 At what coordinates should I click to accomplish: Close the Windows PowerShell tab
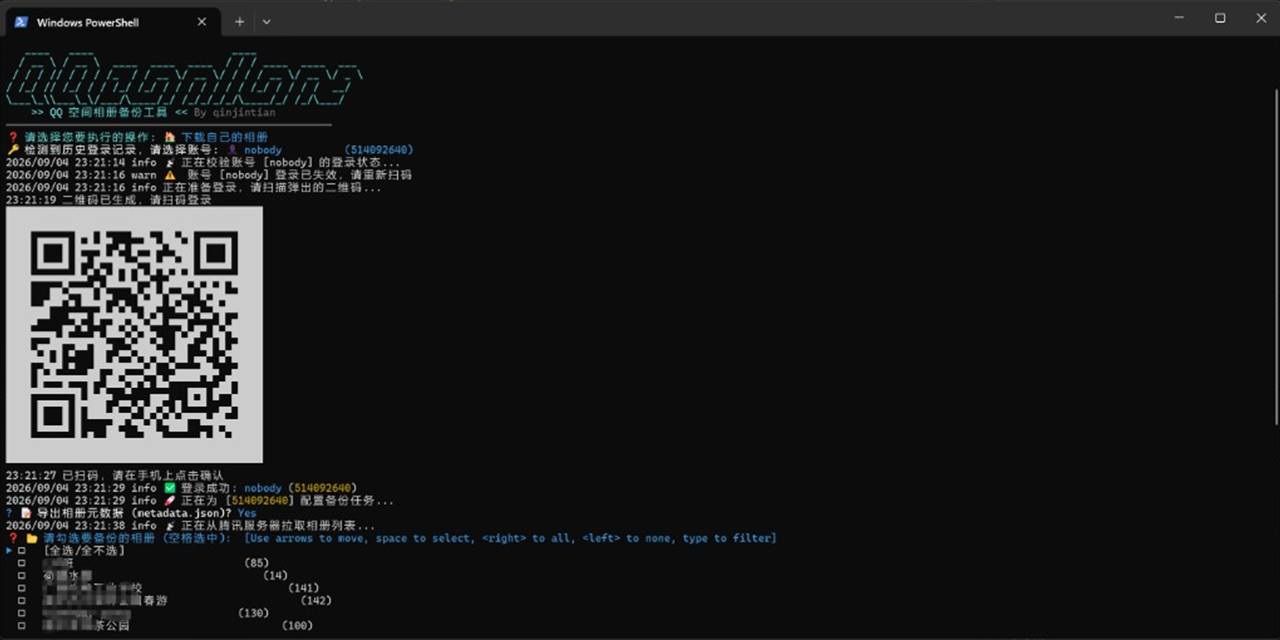tap(201, 22)
